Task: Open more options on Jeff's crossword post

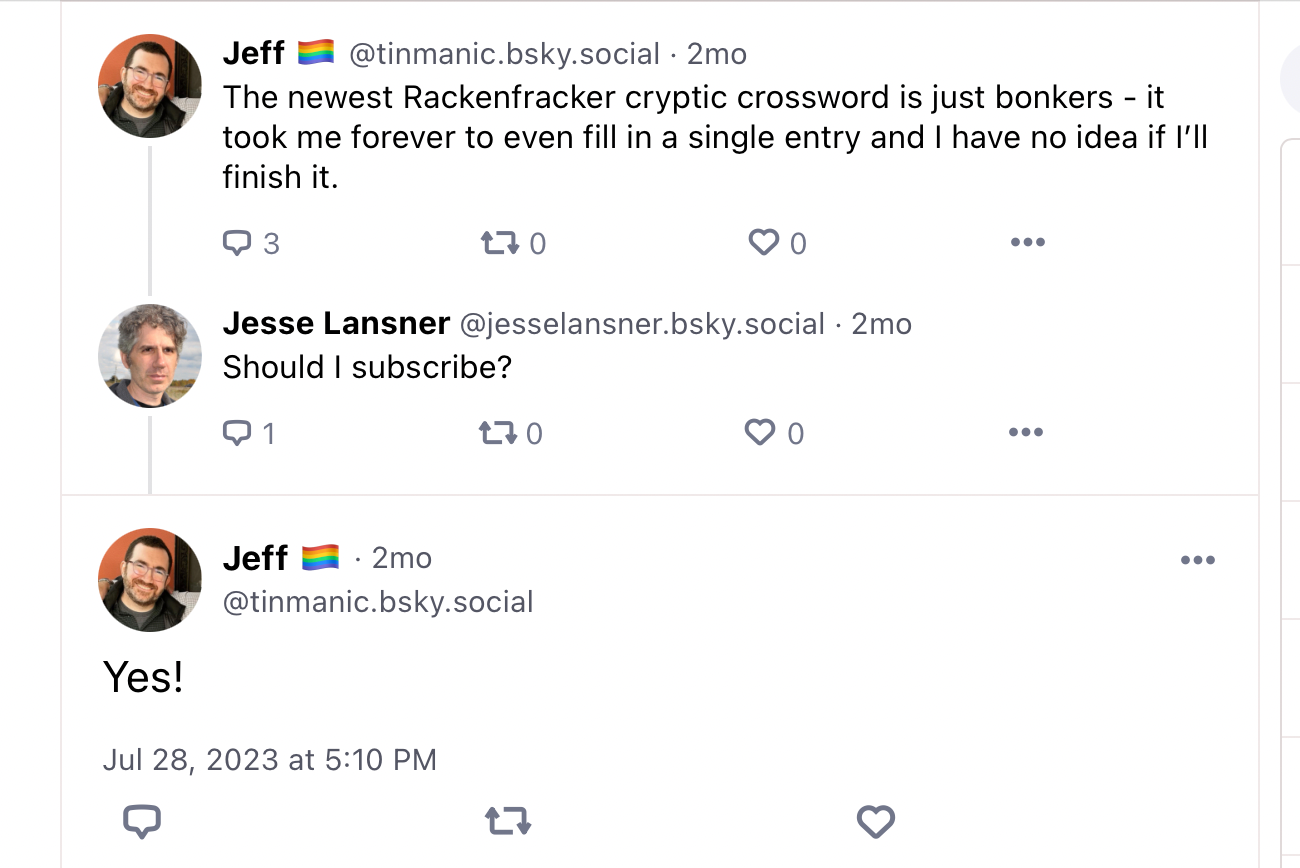Action: coord(1027,243)
